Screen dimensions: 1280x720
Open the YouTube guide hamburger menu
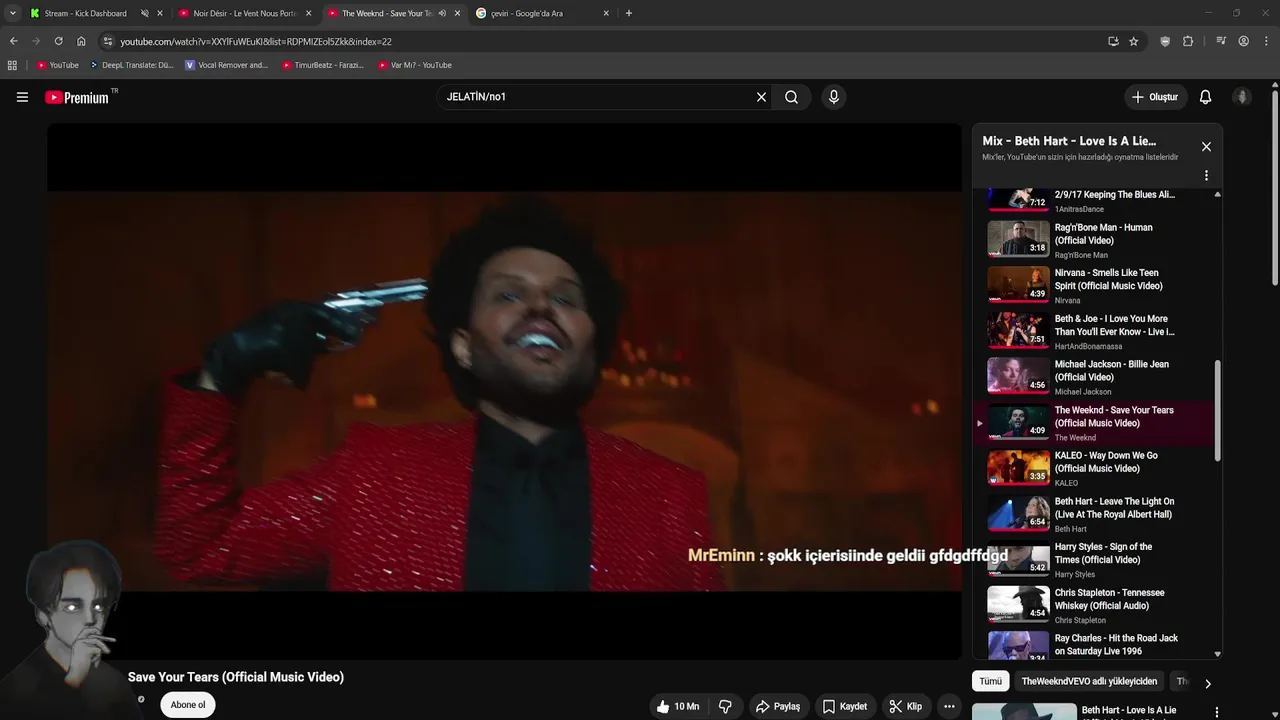point(22,97)
